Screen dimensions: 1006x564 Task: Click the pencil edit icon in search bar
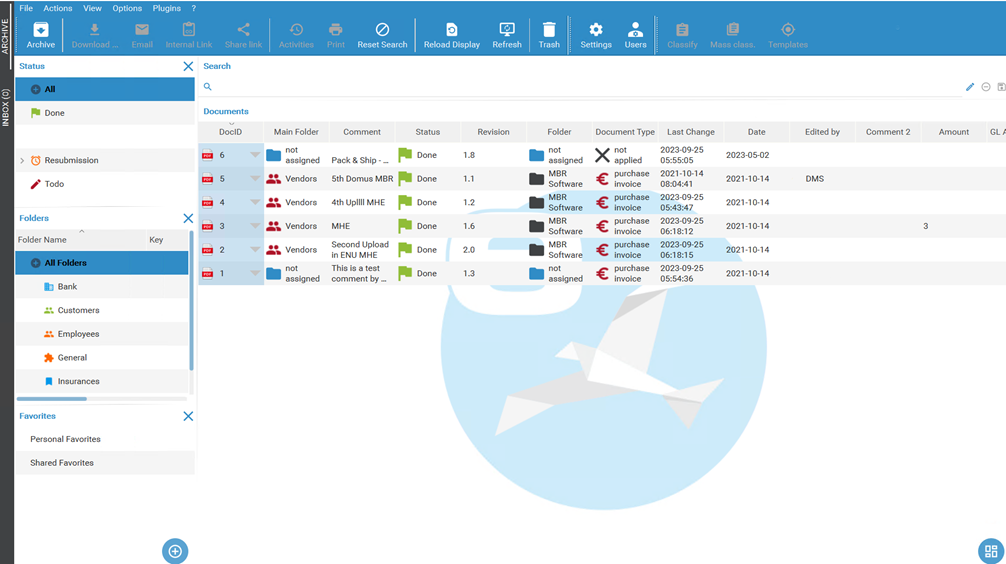969,87
